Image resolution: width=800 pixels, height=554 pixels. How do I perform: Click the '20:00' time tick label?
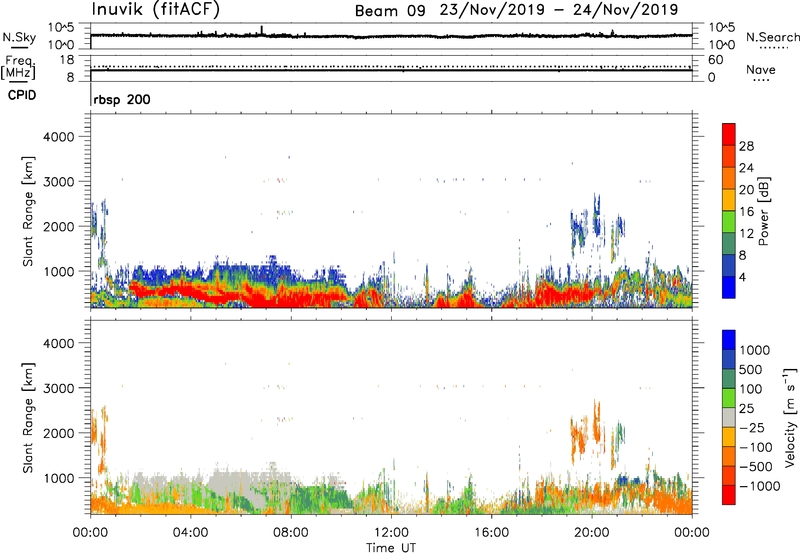coord(591,533)
